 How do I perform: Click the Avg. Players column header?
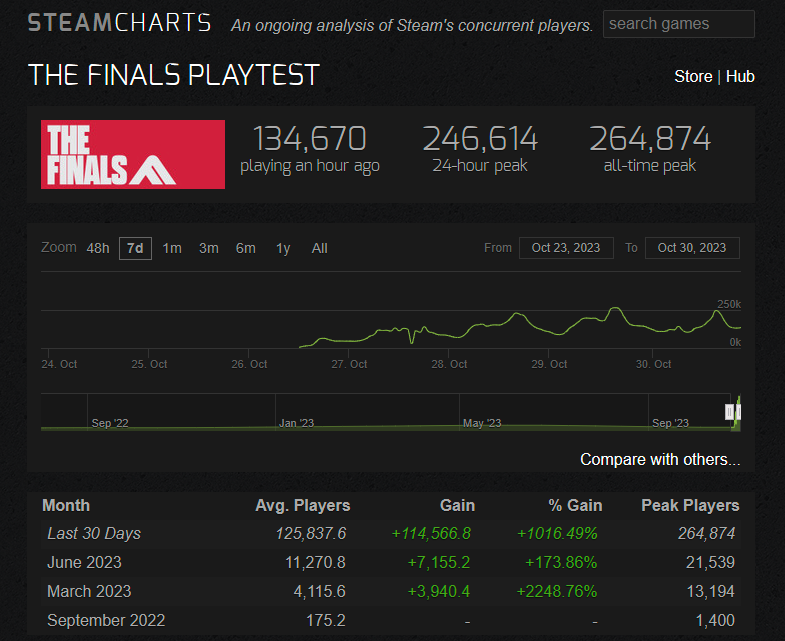(x=302, y=505)
